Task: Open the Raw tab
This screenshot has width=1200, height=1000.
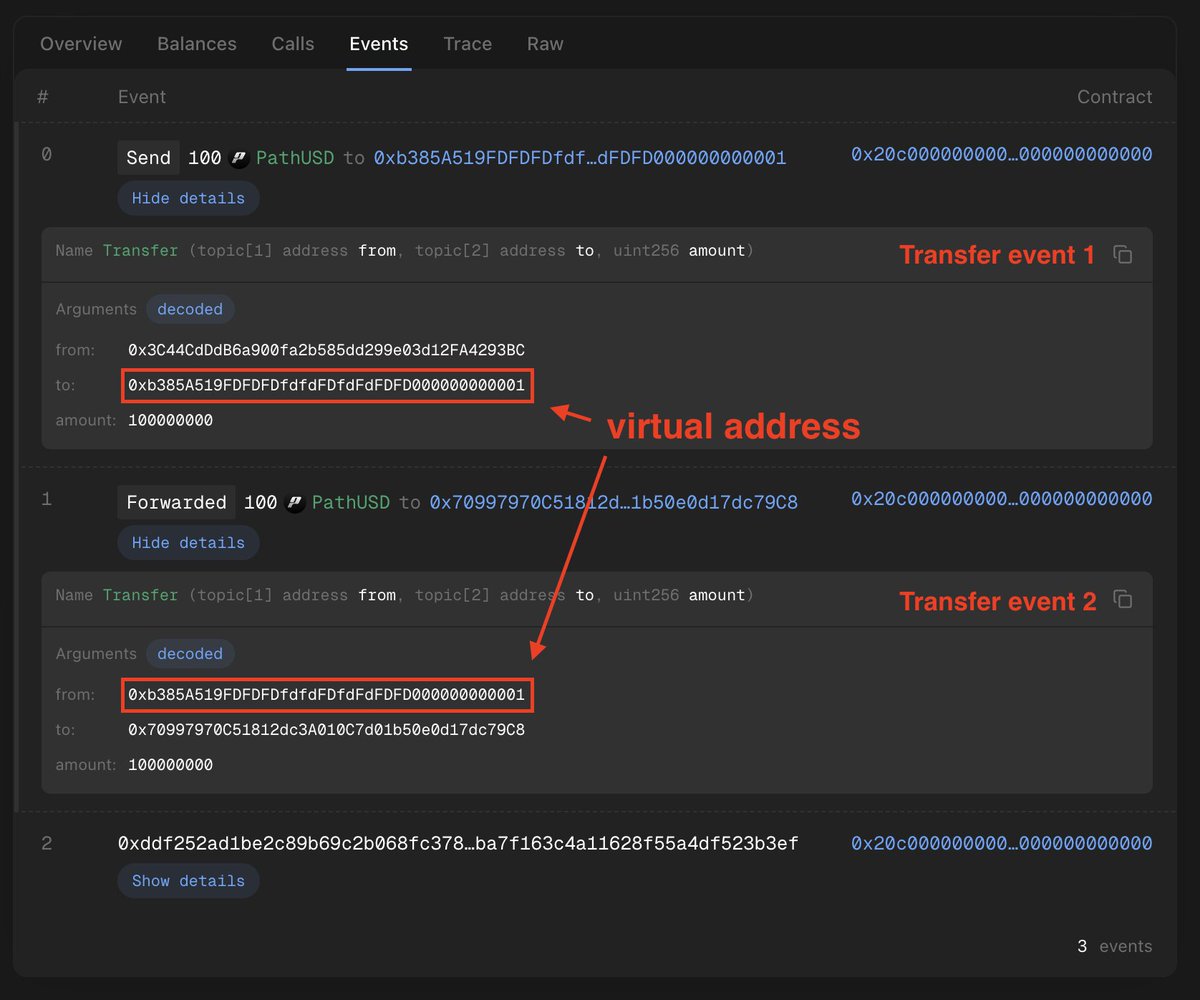Action: (545, 44)
